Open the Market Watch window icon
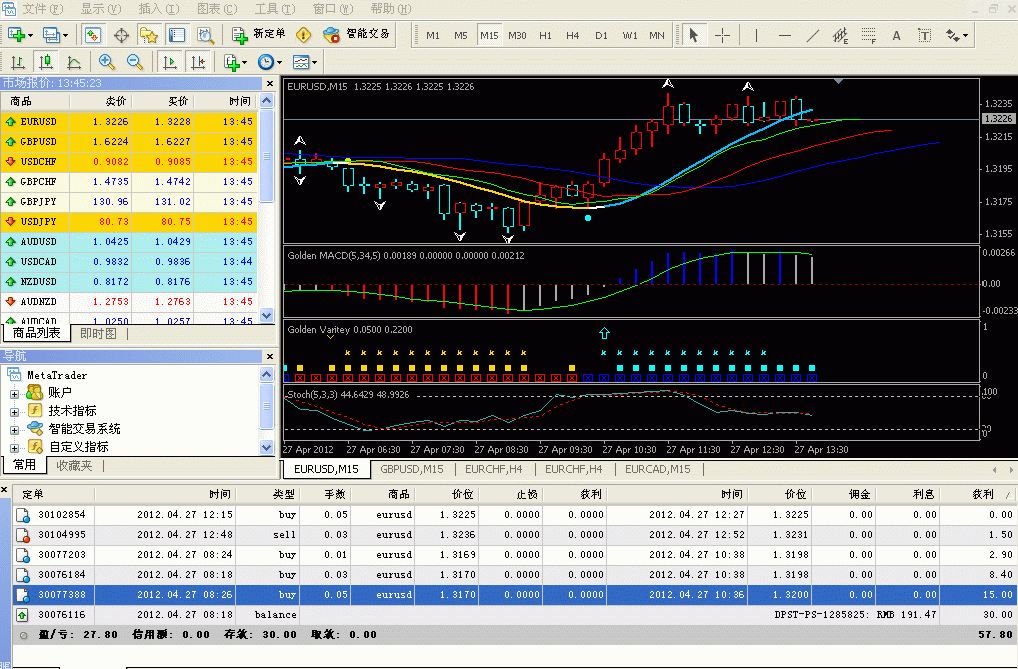Screen dimensions: 1018x669 [92, 35]
